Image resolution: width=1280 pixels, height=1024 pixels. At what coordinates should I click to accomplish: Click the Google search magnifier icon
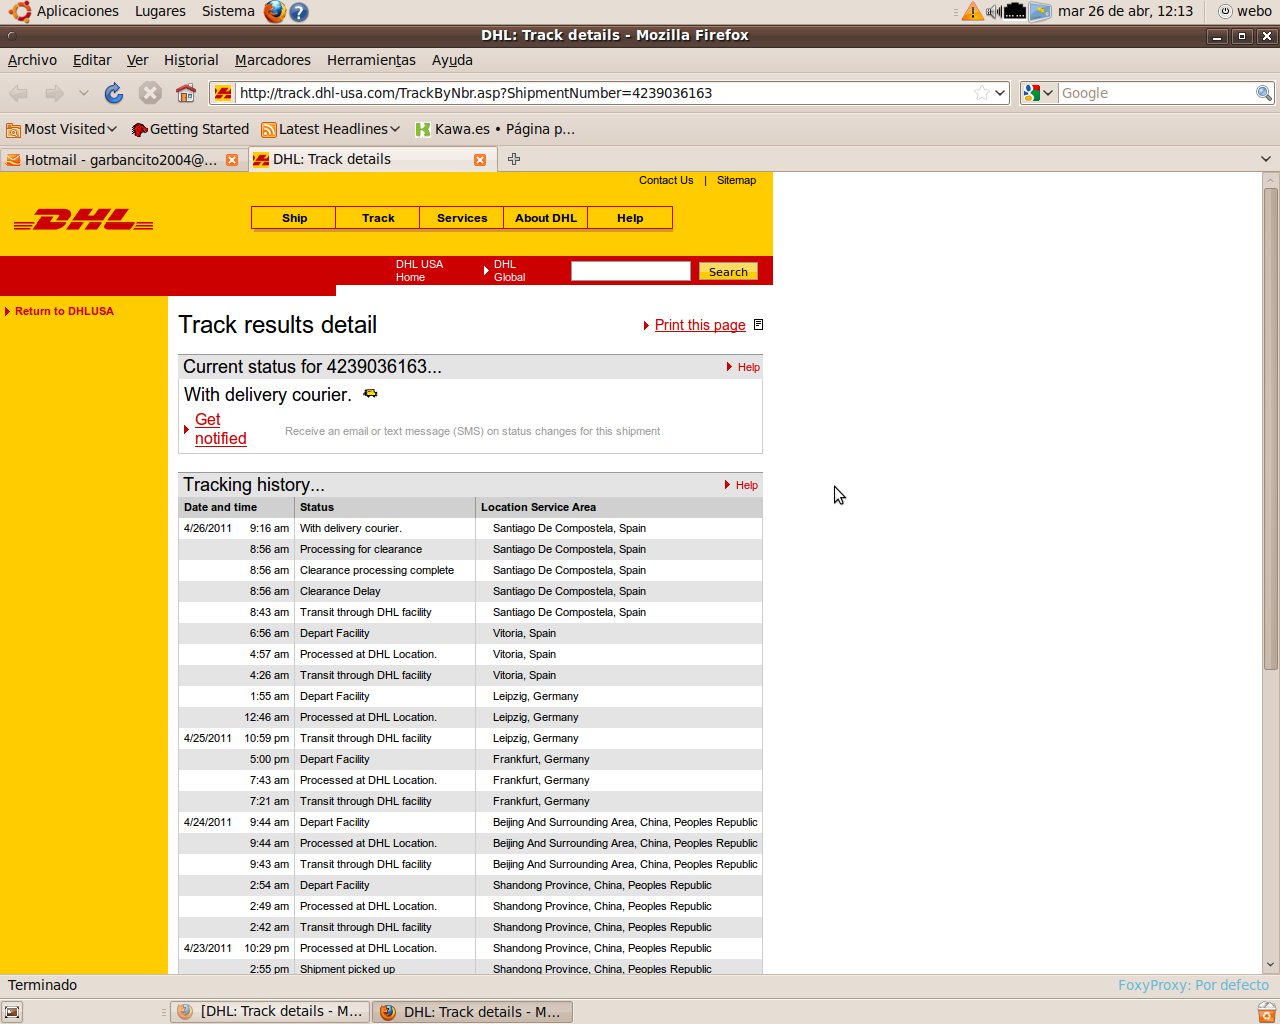[1264, 93]
